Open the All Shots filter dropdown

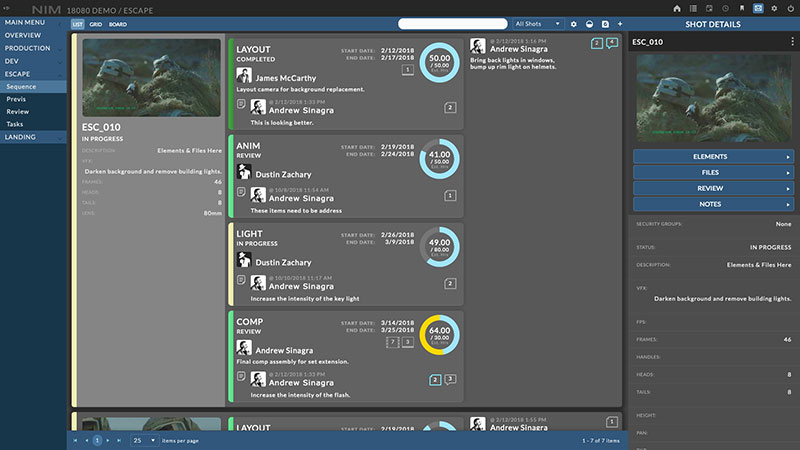[537, 24]
